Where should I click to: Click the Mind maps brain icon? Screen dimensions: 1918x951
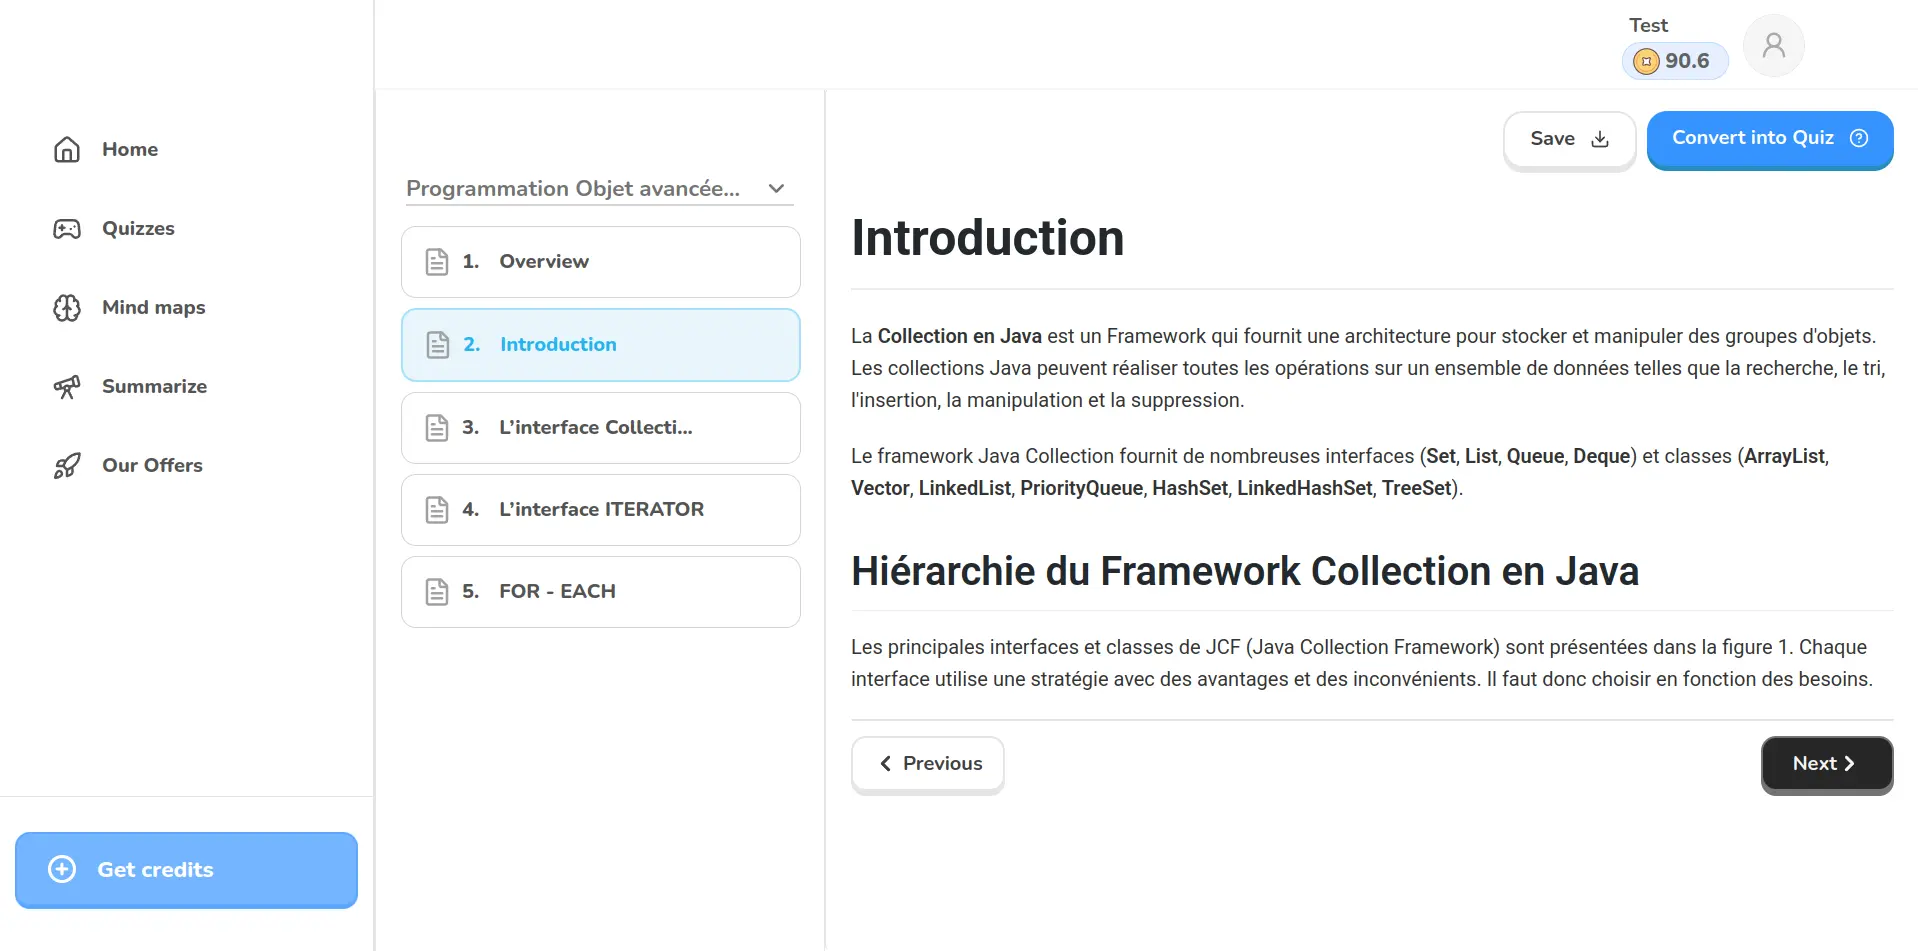pyautogui.click(x=67, y=308)
